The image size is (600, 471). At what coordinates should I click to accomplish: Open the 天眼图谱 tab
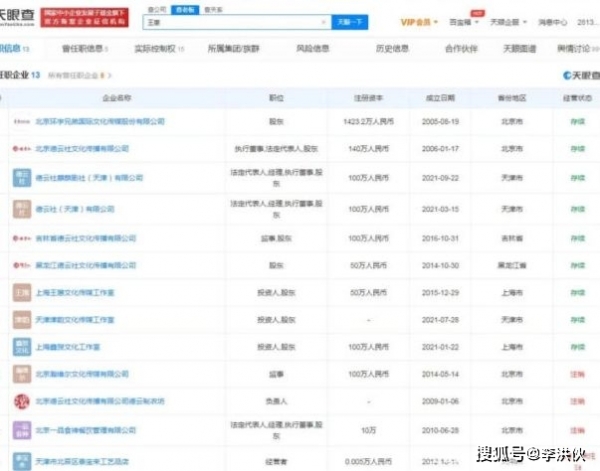tap(520, 49)
